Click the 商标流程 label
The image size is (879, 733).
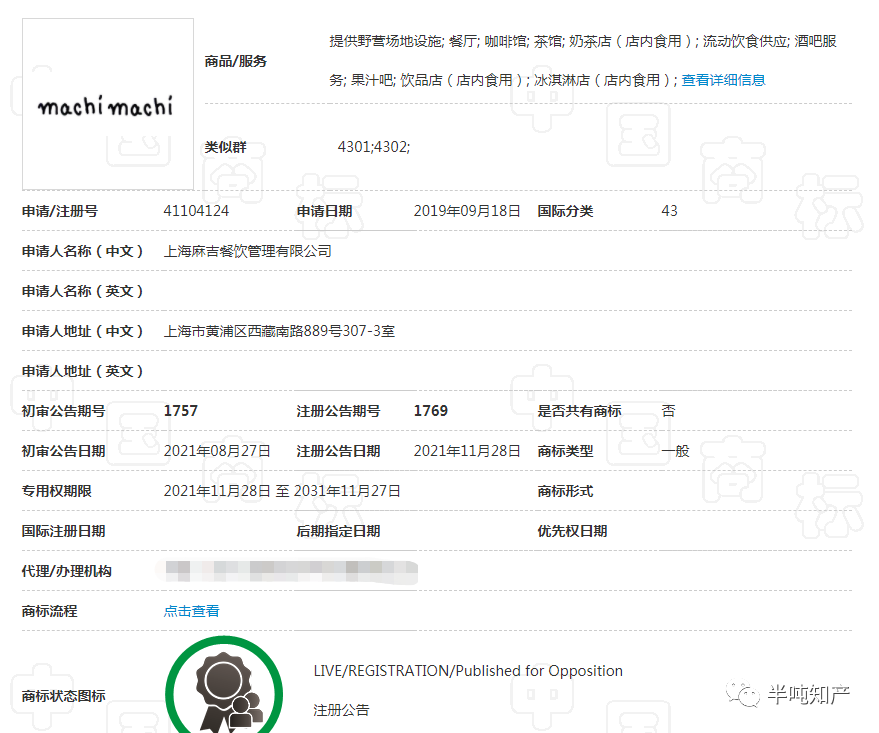pyautogui.click(x=49, y=611)
